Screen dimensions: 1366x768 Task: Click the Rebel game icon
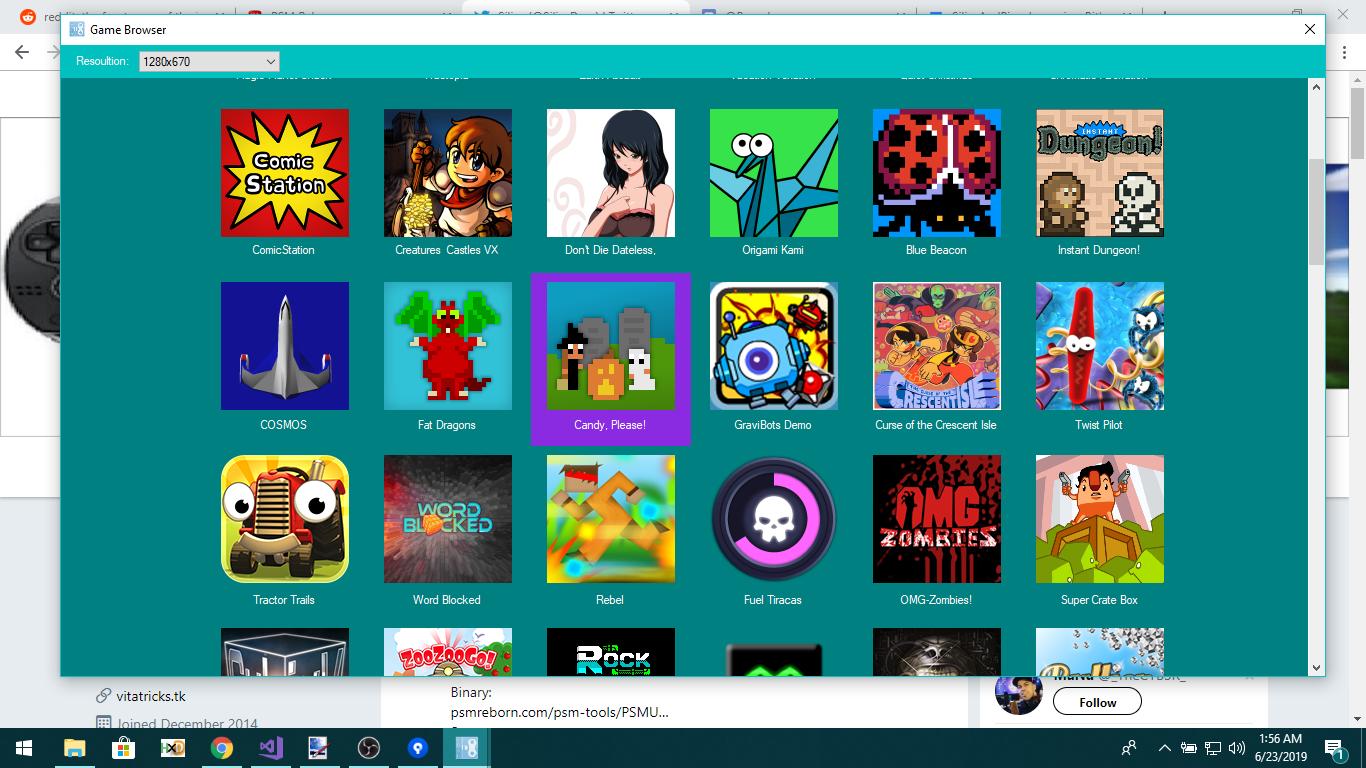(611, 519)
